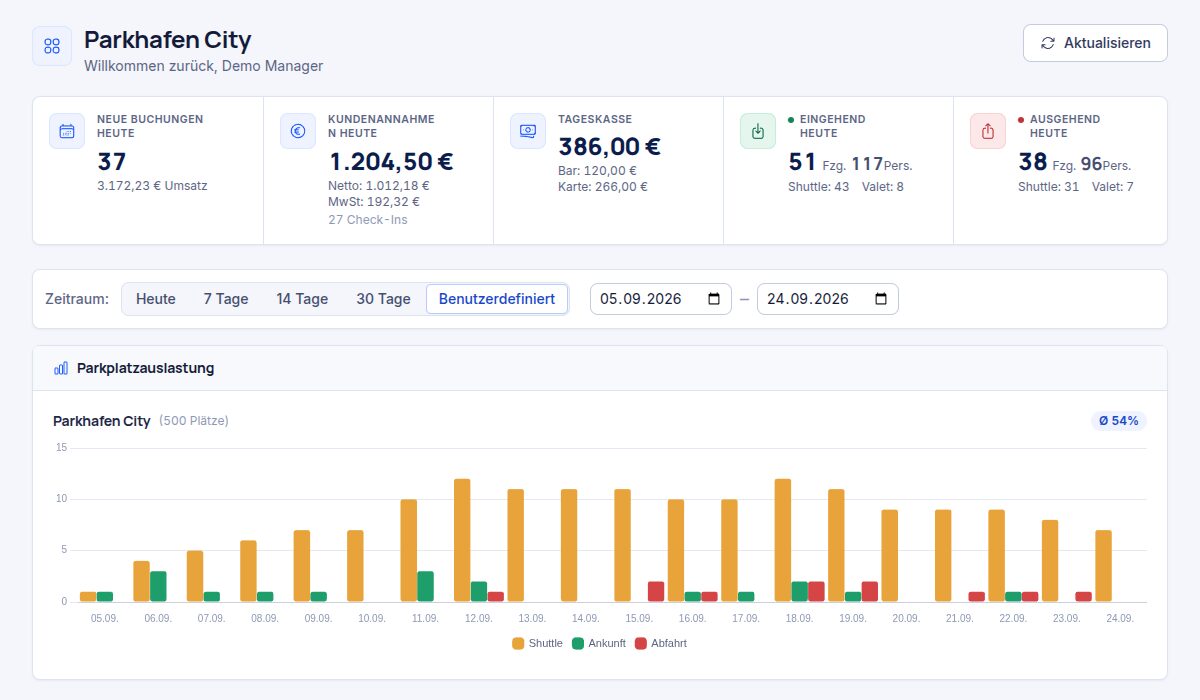Click the Abfahrt bar for 23.09.
The image size is (1200, 700).
[1083, 597]
